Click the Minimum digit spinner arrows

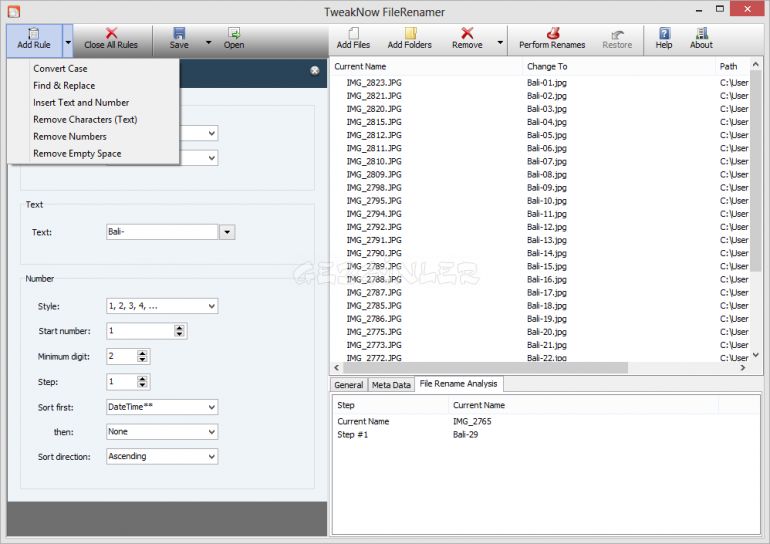(142, 356)
